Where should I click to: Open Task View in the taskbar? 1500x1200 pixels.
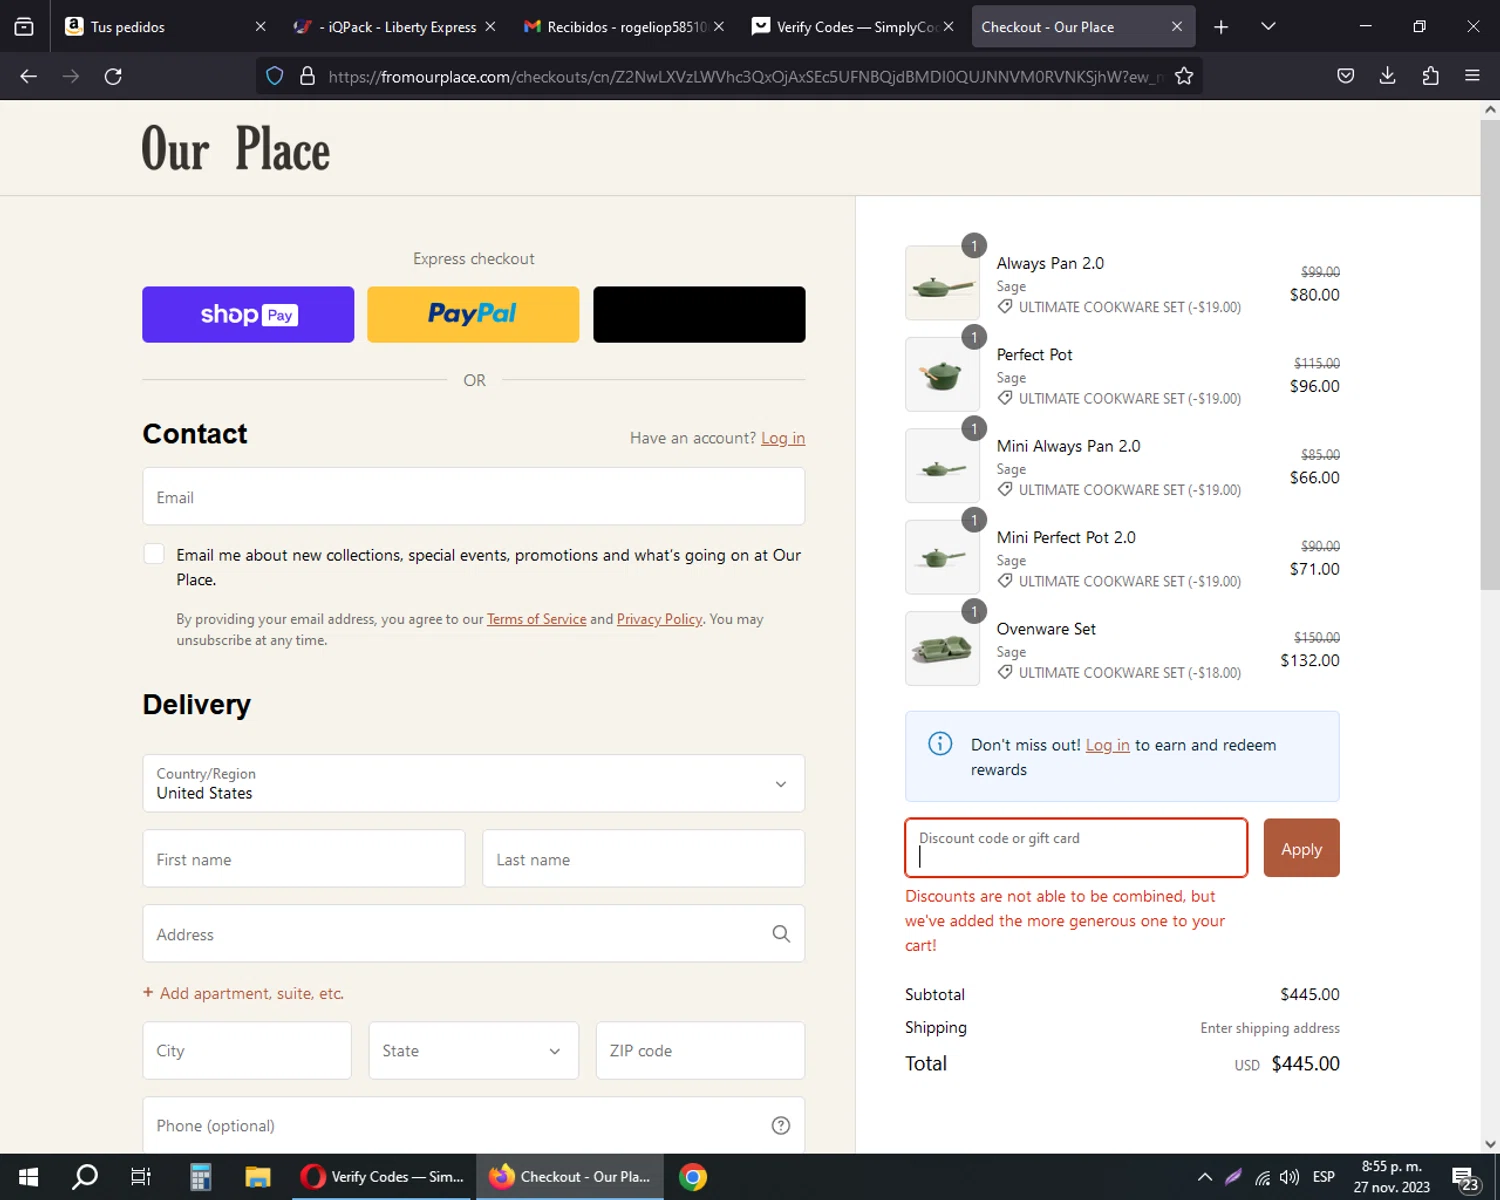point(141,1177)
